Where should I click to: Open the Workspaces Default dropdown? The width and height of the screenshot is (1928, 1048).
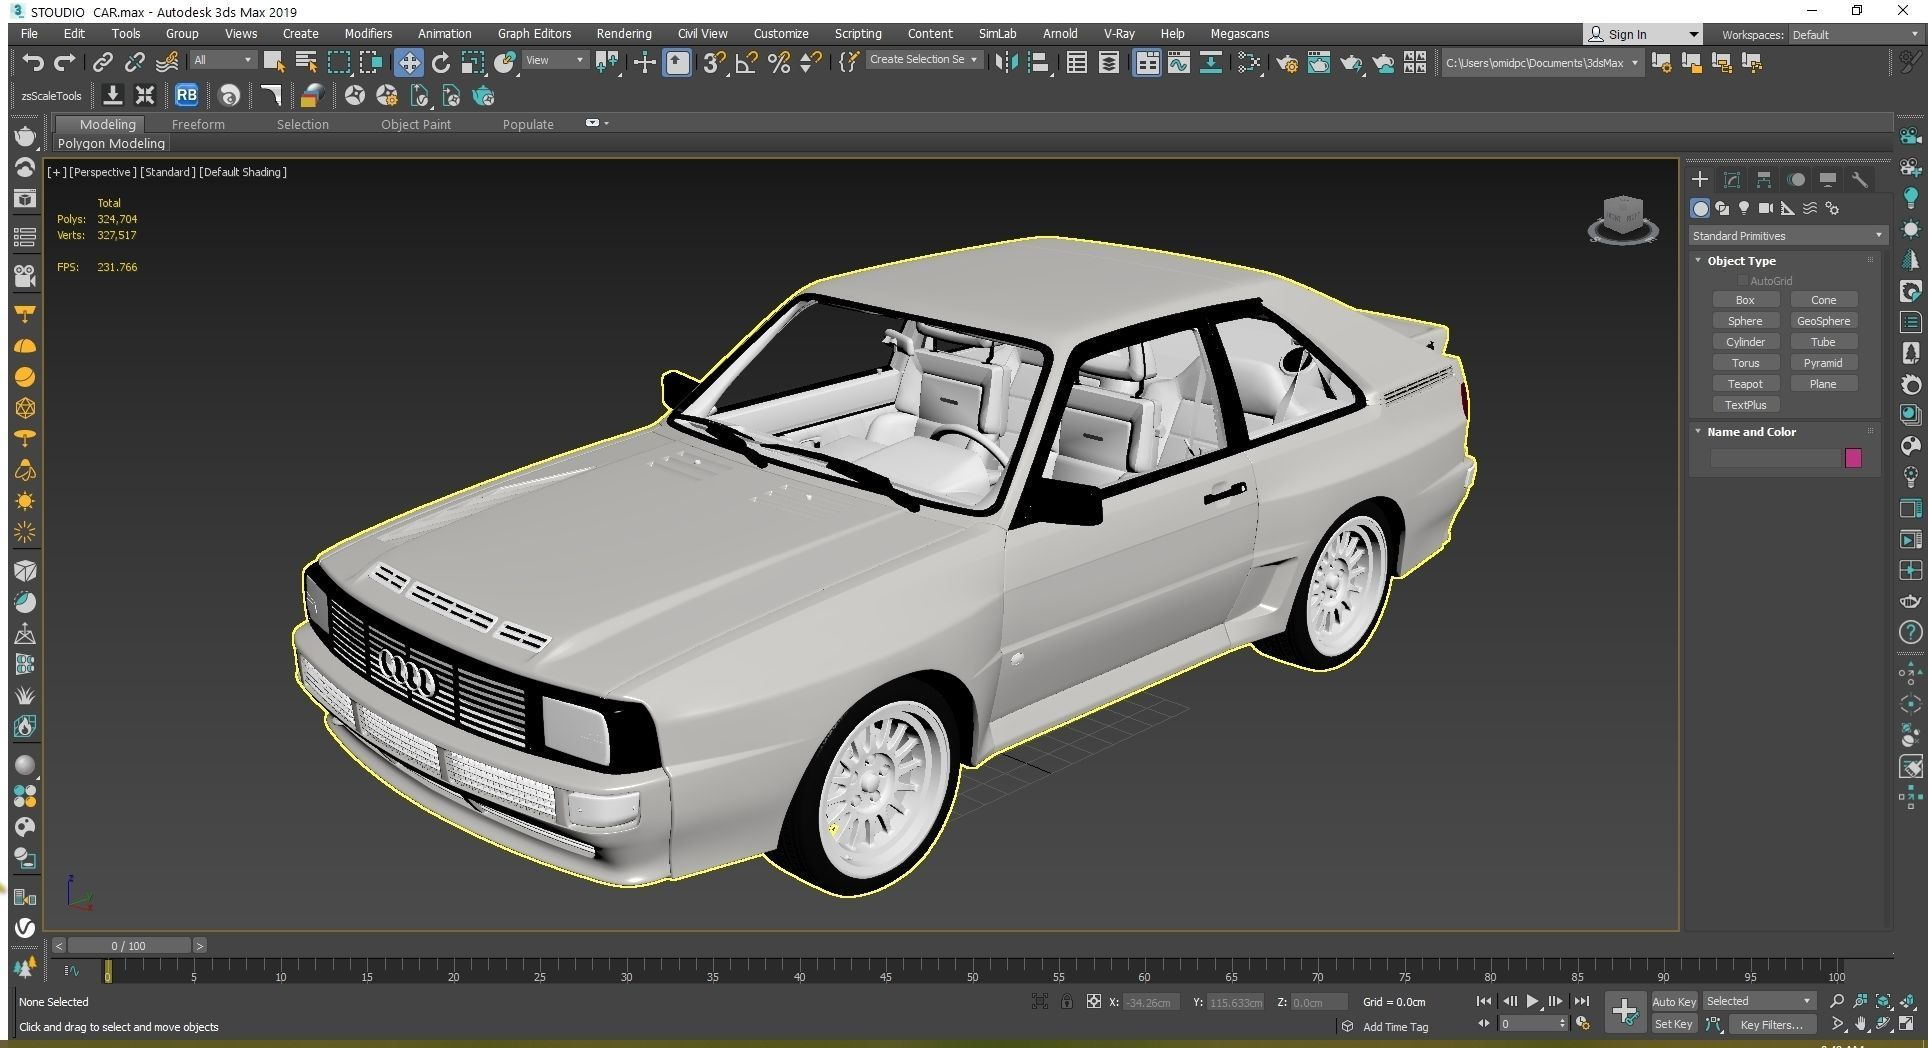point(1855,34)
